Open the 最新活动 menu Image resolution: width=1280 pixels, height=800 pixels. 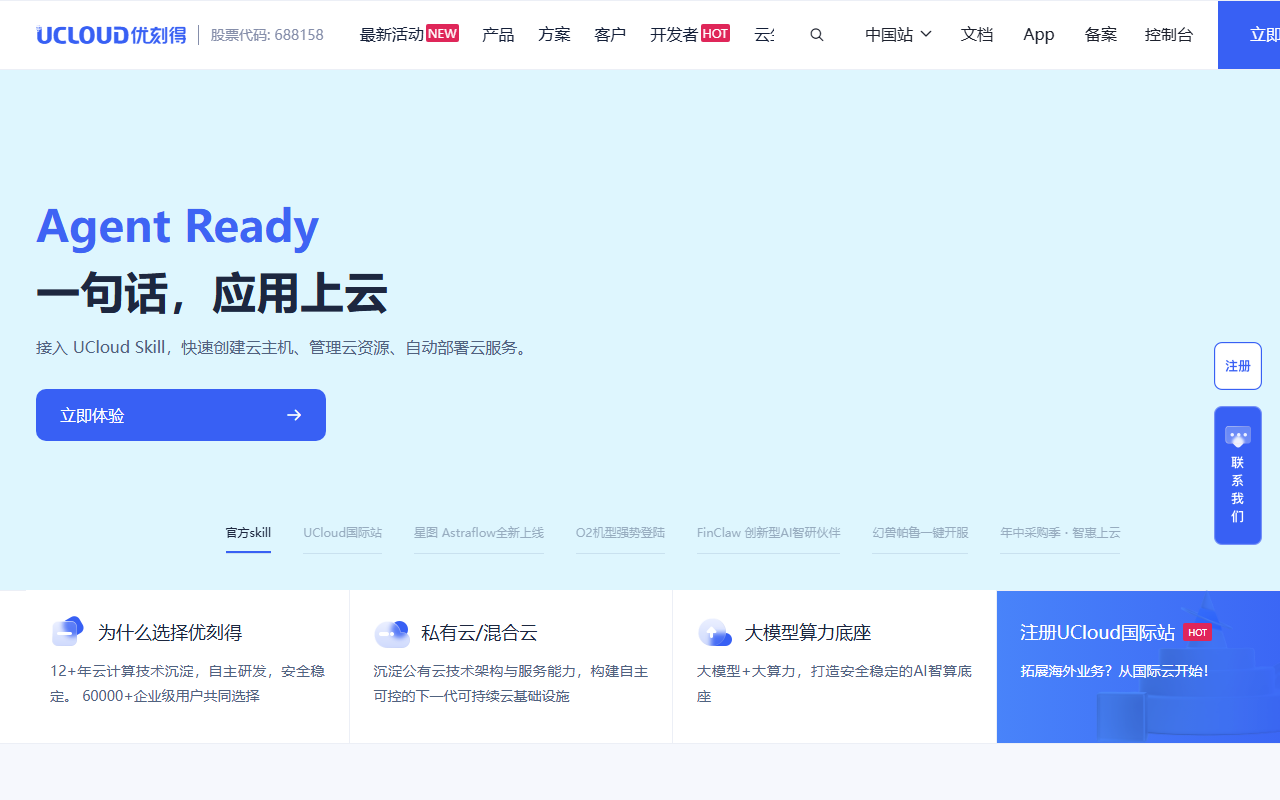(391, 35)
